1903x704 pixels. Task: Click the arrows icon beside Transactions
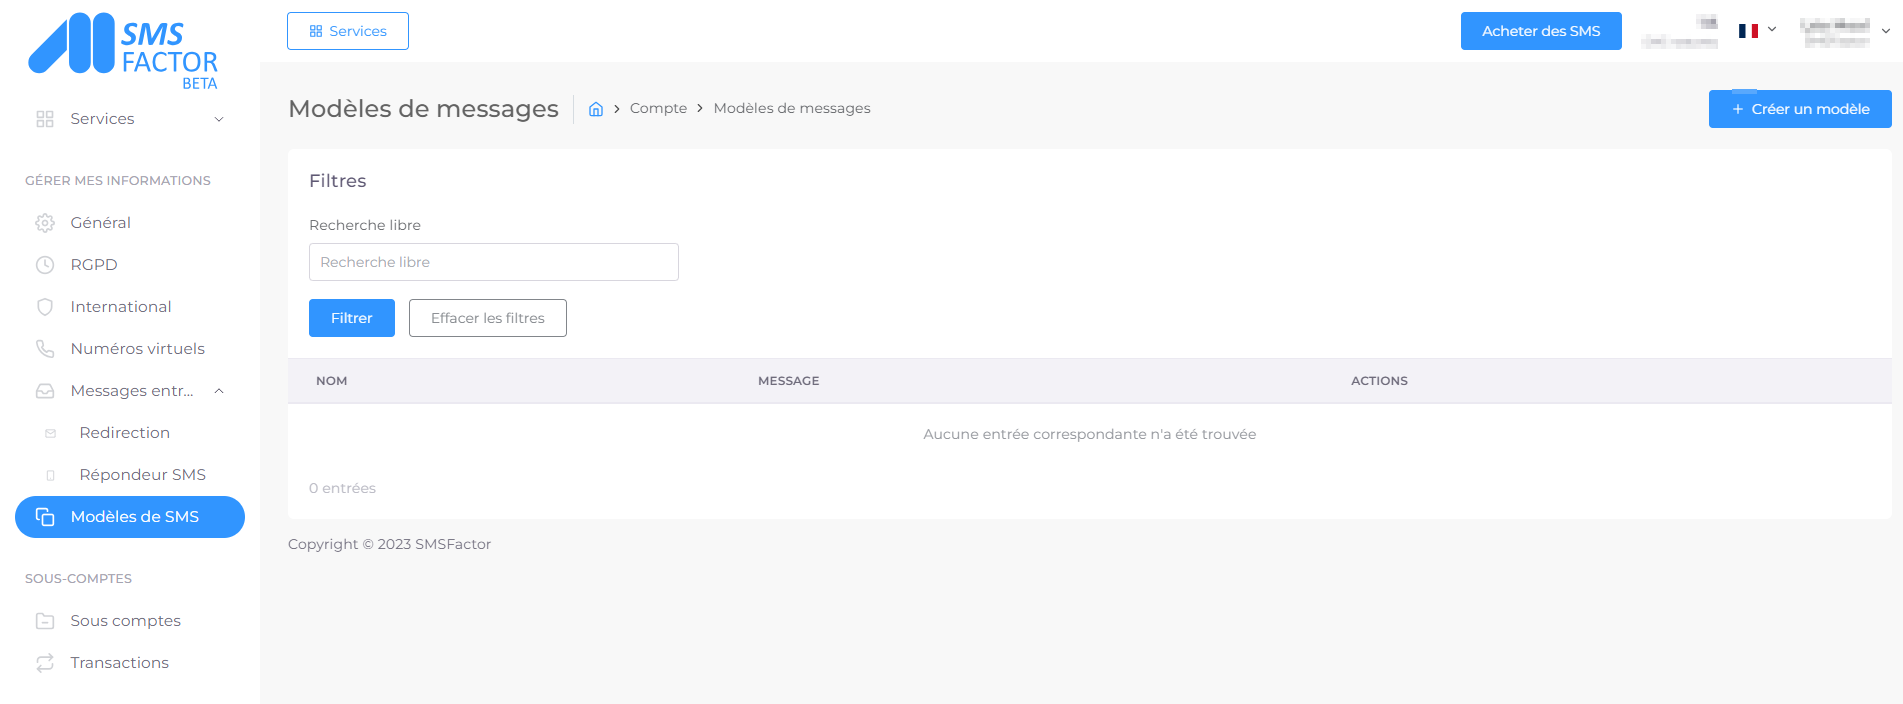[45, 663]
